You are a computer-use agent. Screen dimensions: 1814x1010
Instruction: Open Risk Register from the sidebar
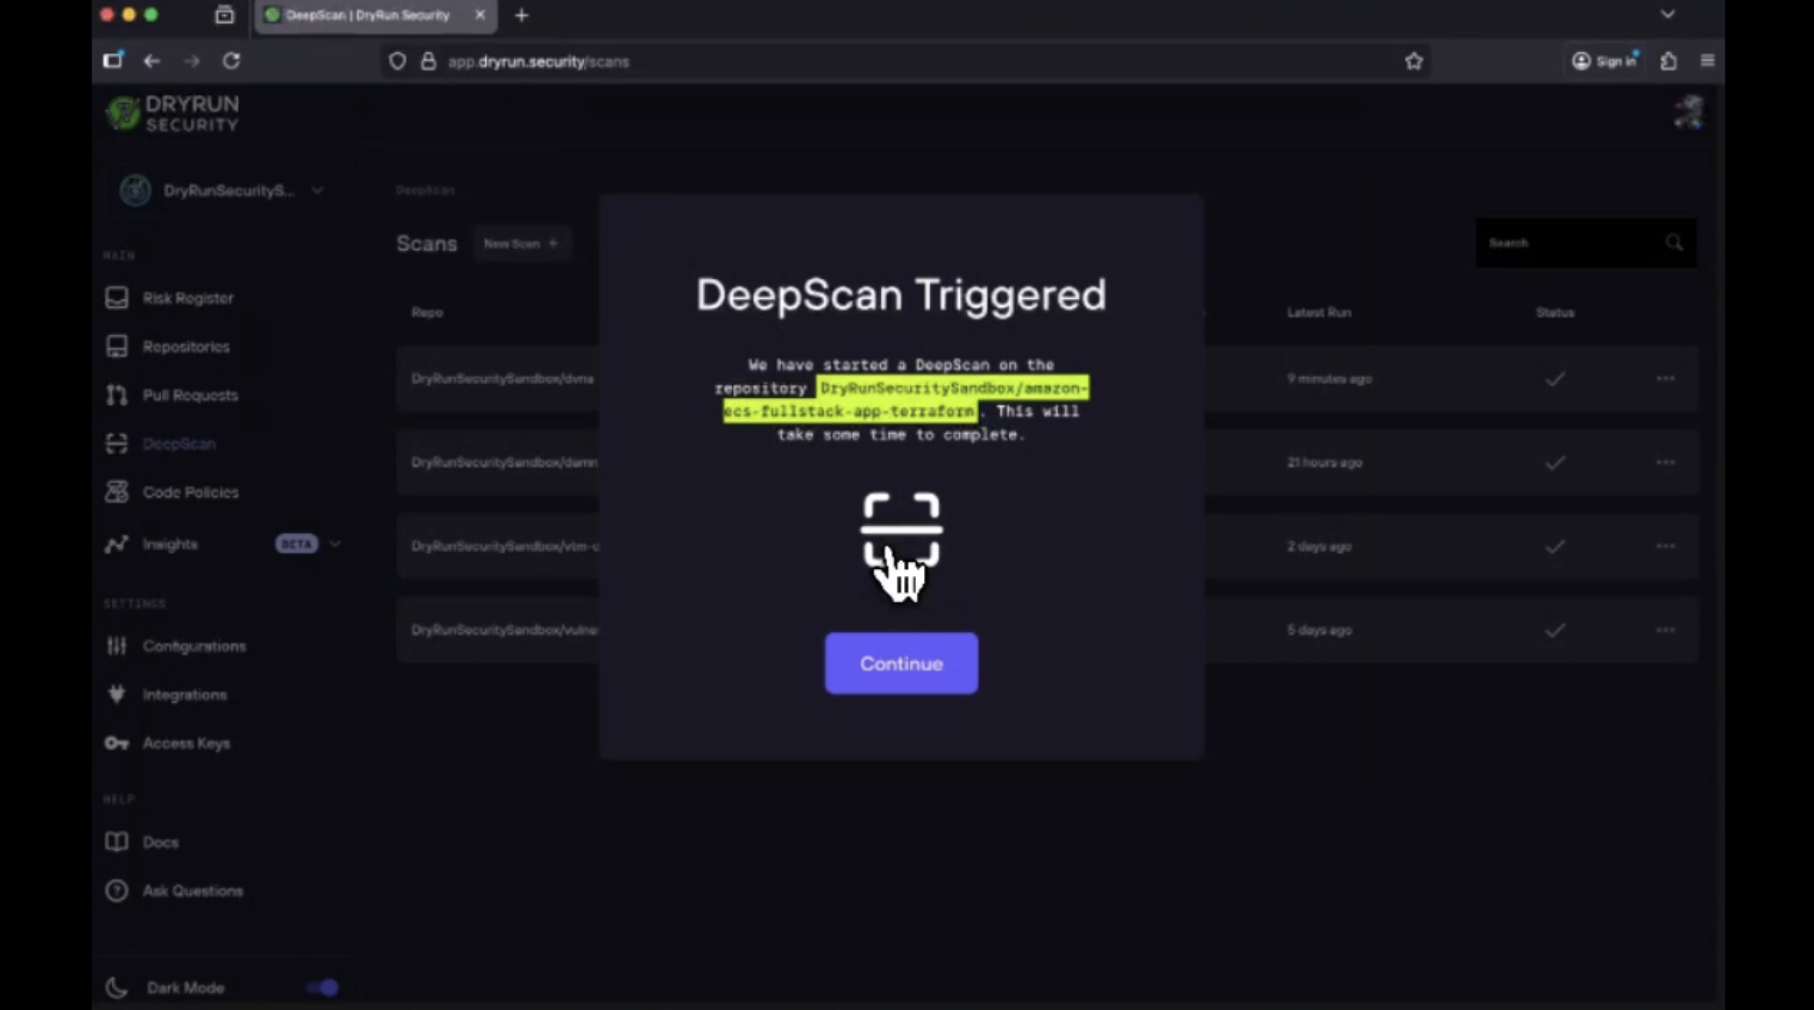(188, 298)
